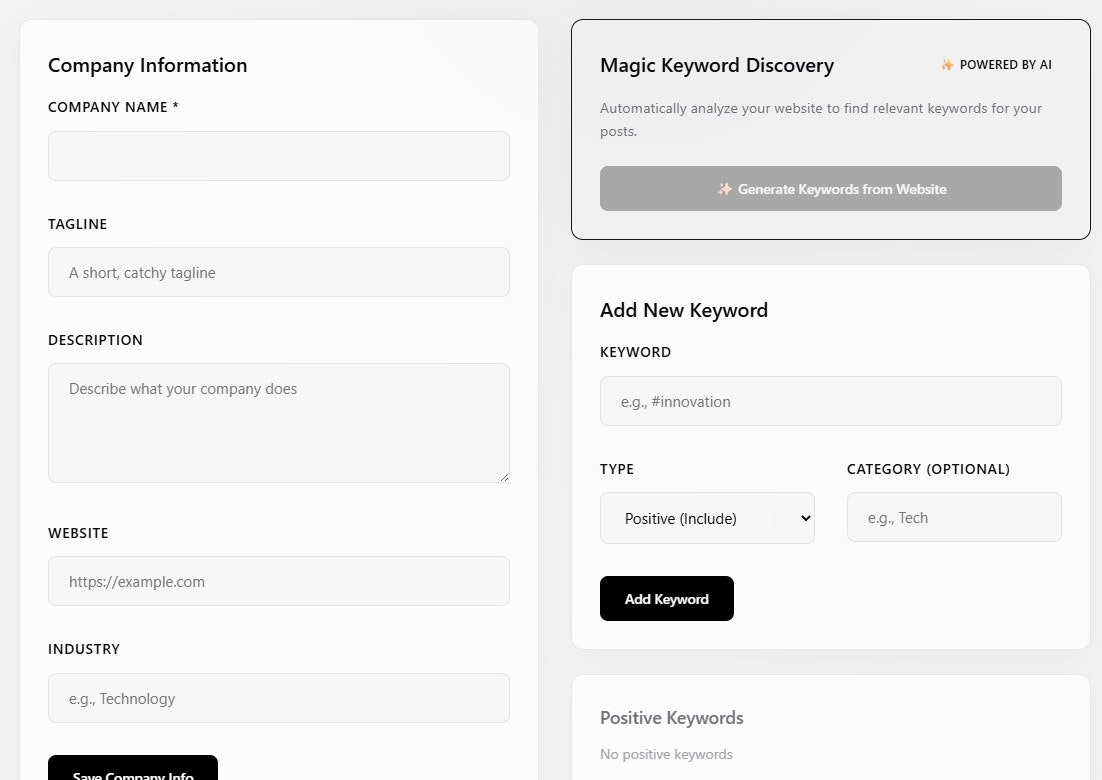Click the sparkle icon on the Generate Keywords button
The width and height of the screenshot is (1102, 780).
pyautogui.click(x=724, y=188)
